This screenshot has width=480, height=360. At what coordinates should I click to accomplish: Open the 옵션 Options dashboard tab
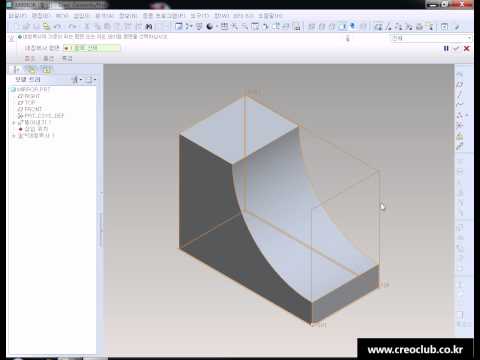(48, 59)
